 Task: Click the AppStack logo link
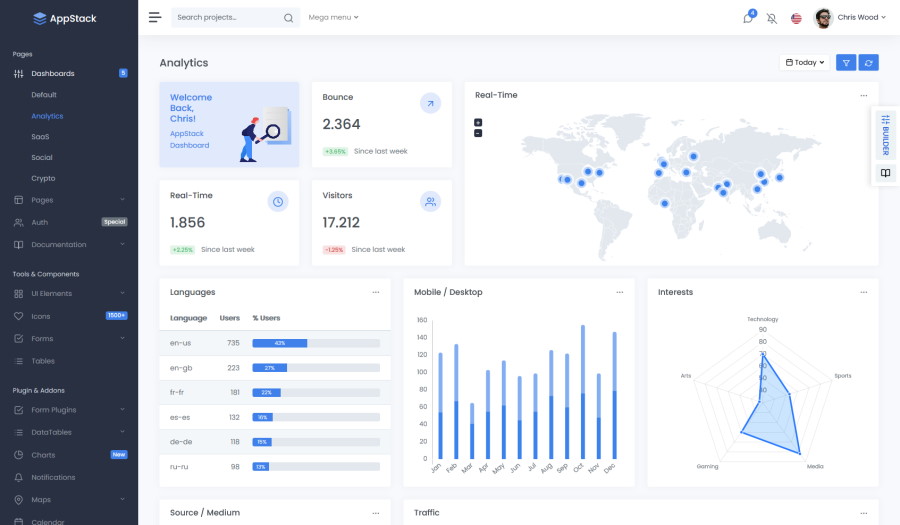[65, 18]
